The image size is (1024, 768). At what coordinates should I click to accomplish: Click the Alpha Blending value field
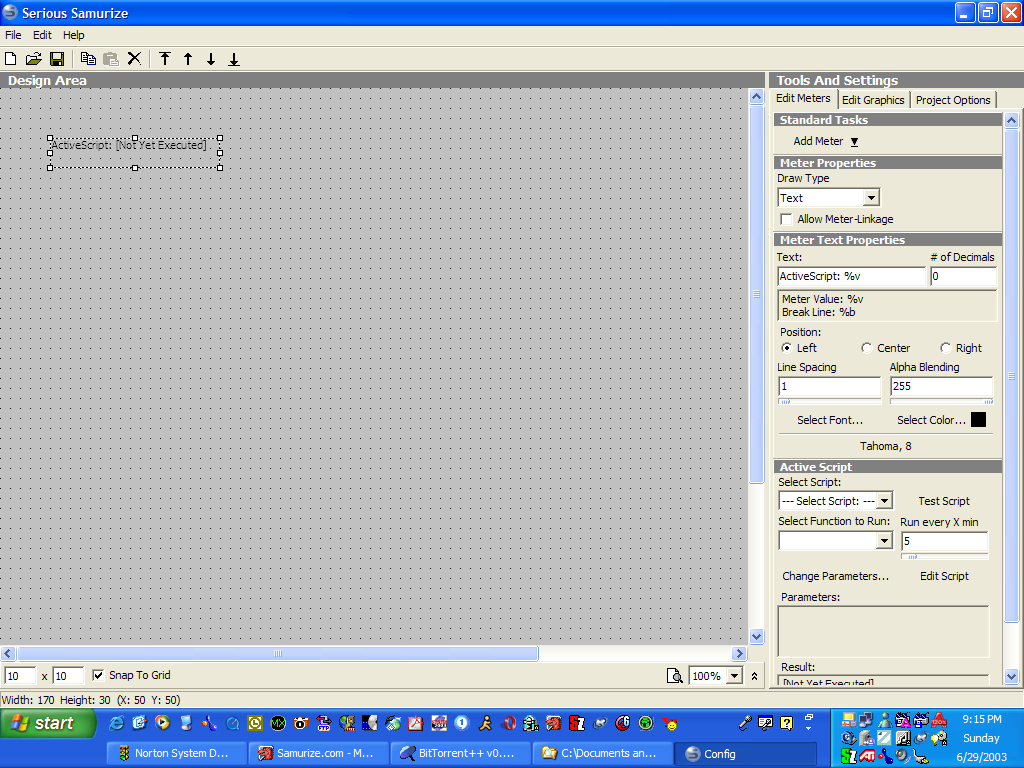point(942,386)
